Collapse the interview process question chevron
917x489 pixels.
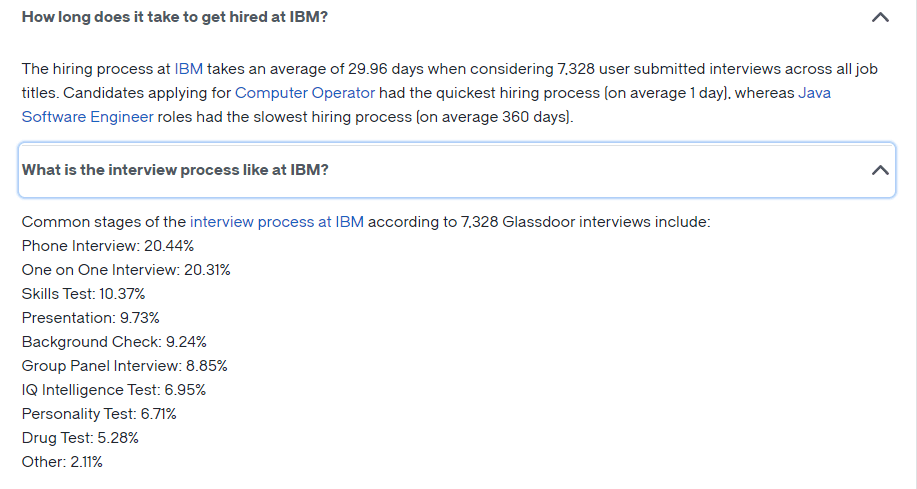point(880,170)
